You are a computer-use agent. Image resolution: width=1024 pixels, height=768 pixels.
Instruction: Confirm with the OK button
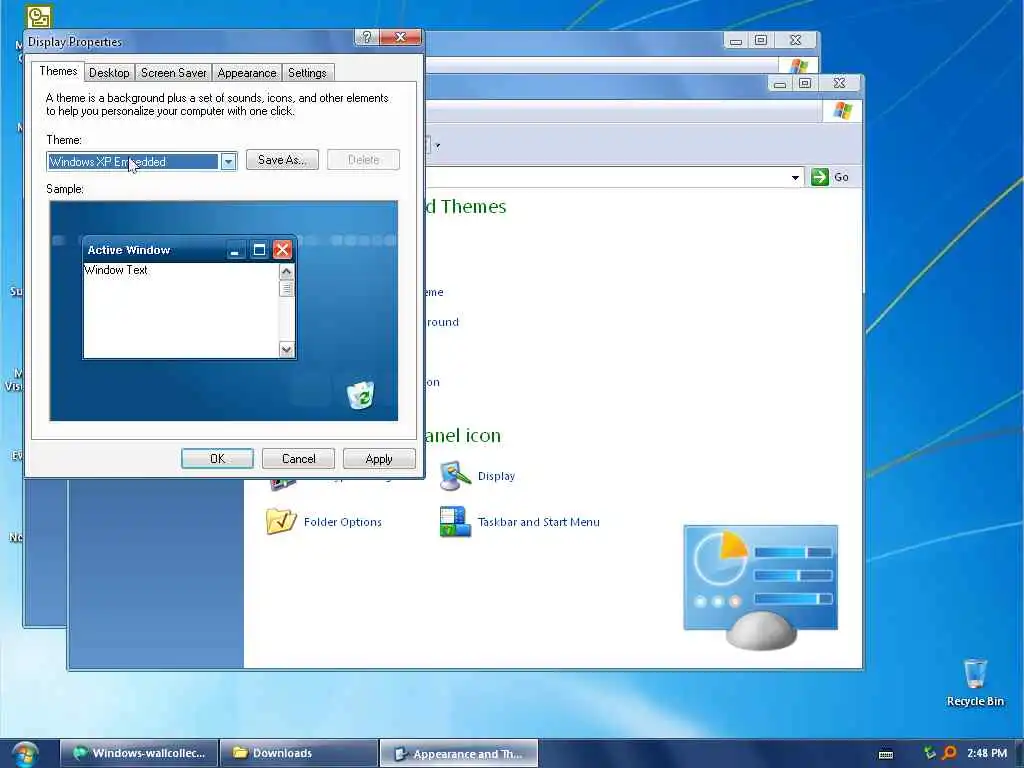(x=217, y=458)
